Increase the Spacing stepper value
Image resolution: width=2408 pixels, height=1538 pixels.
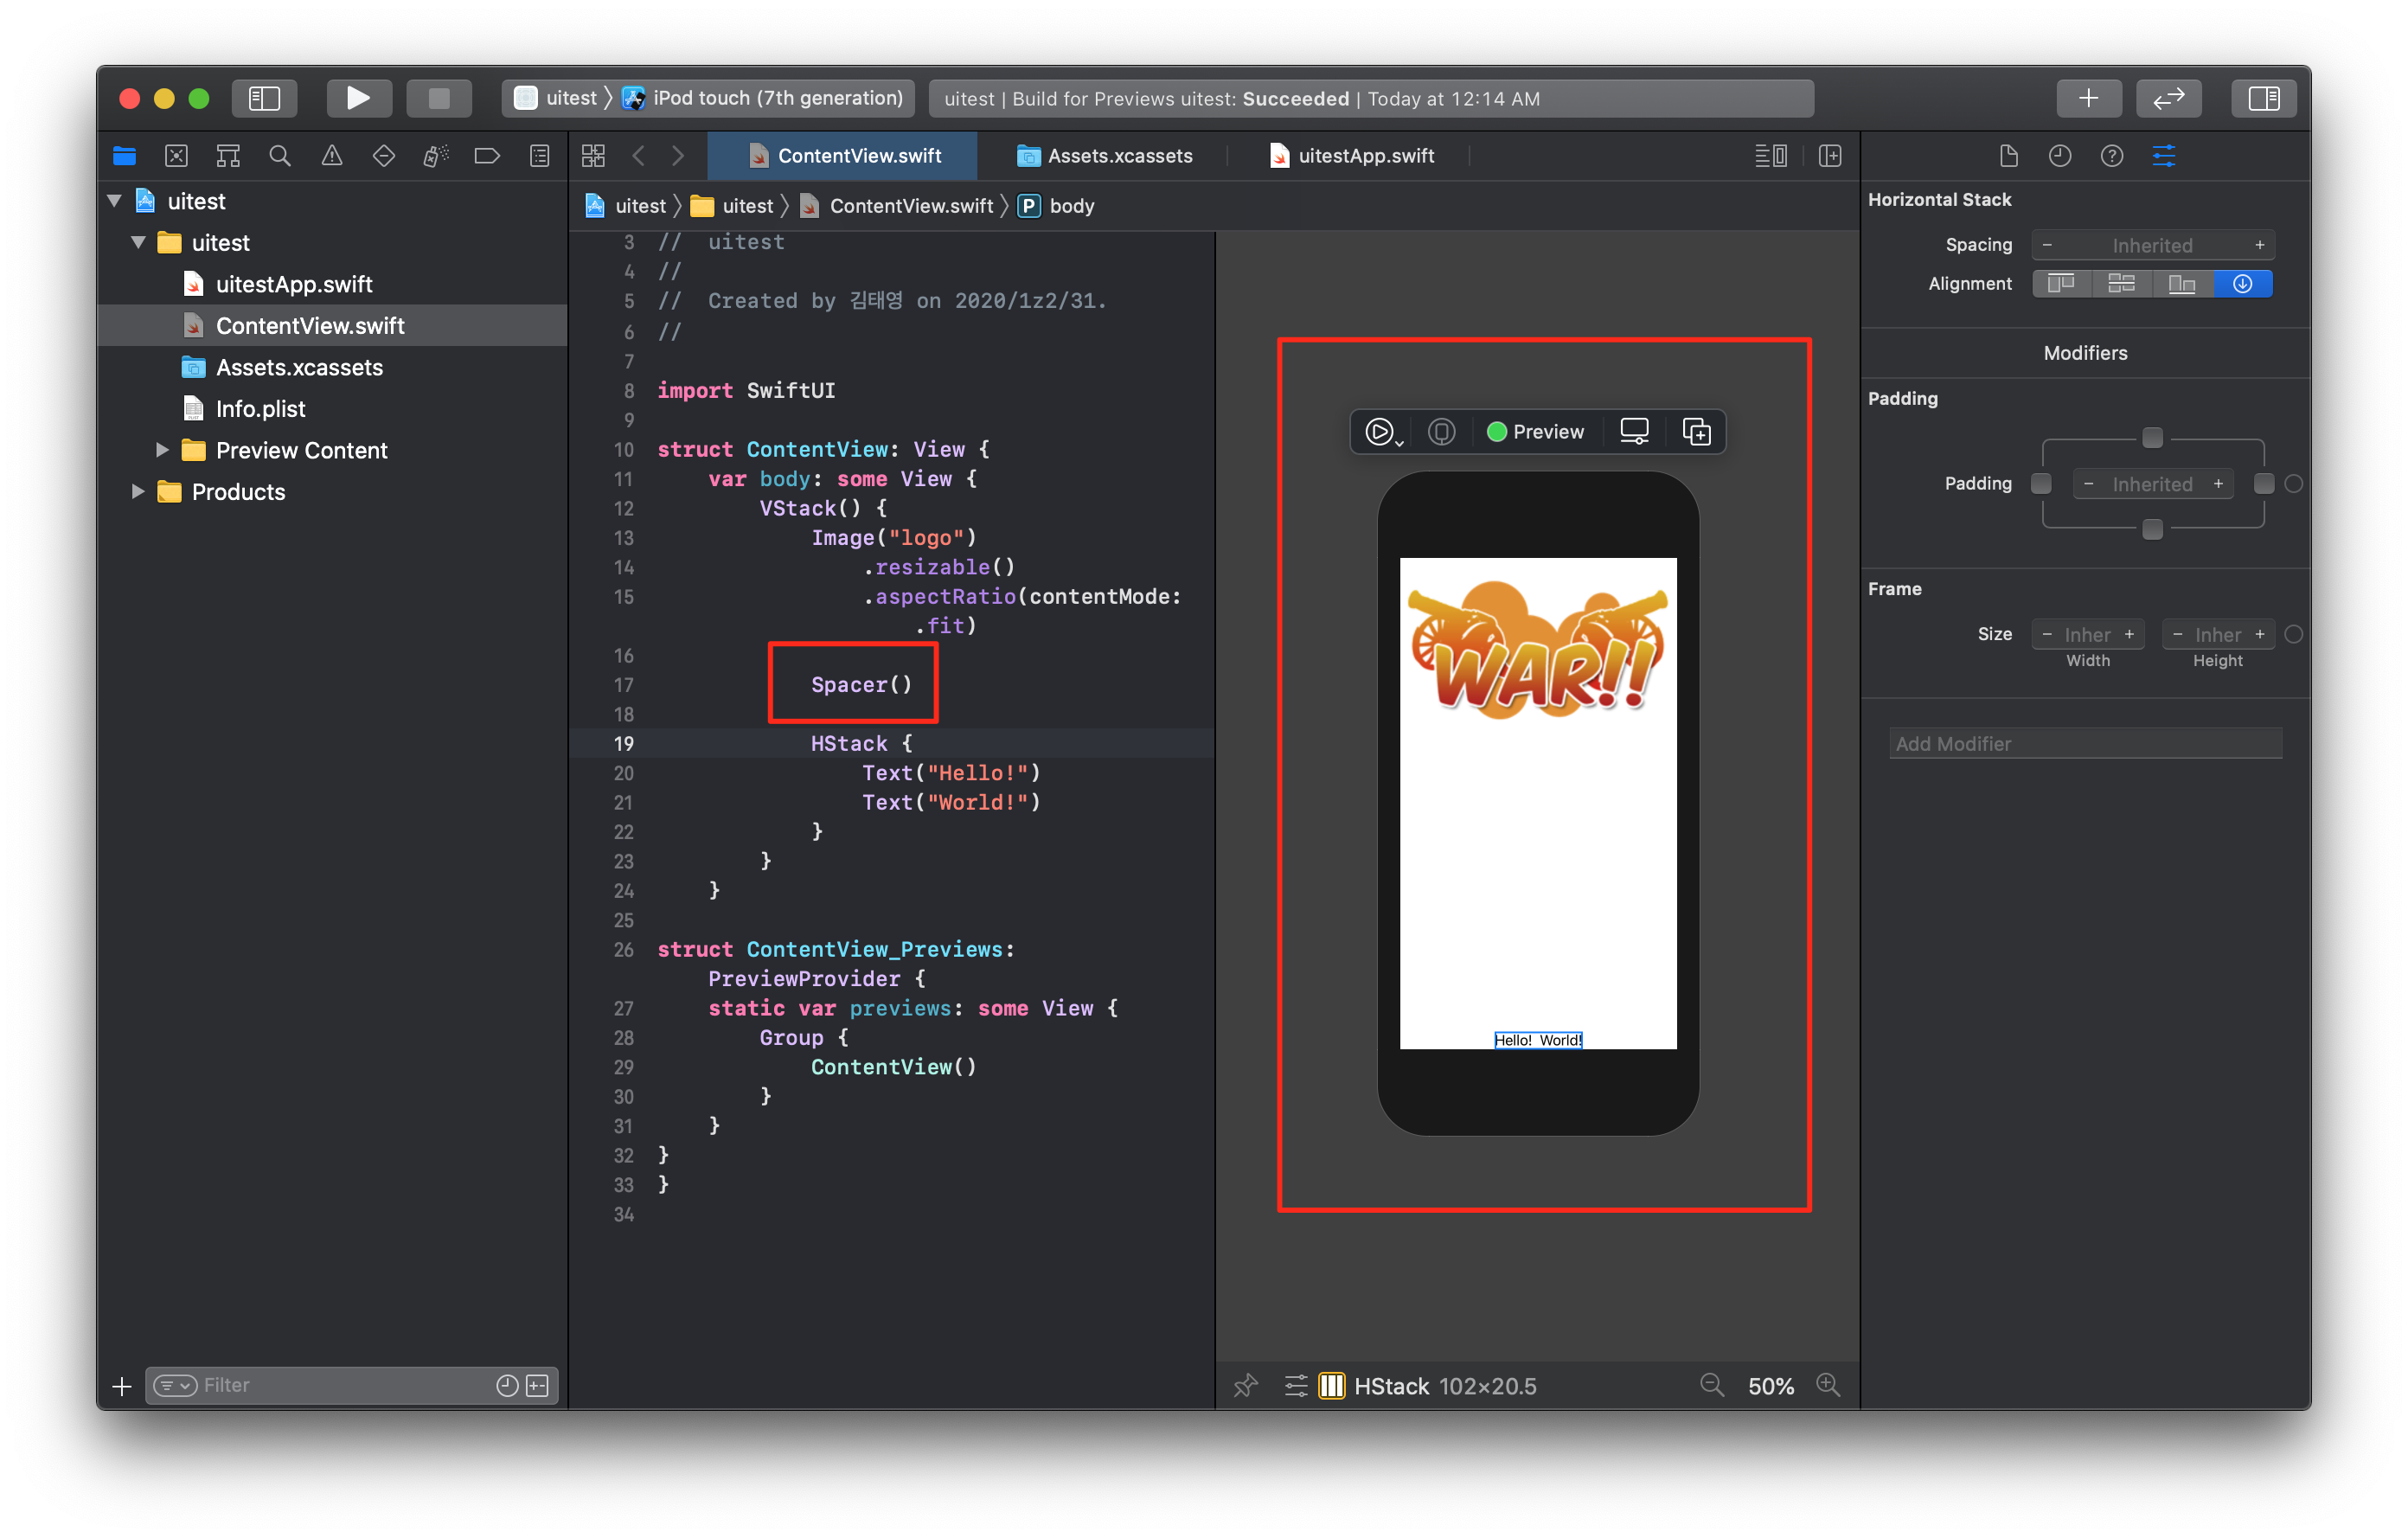tap(2259, 245)
